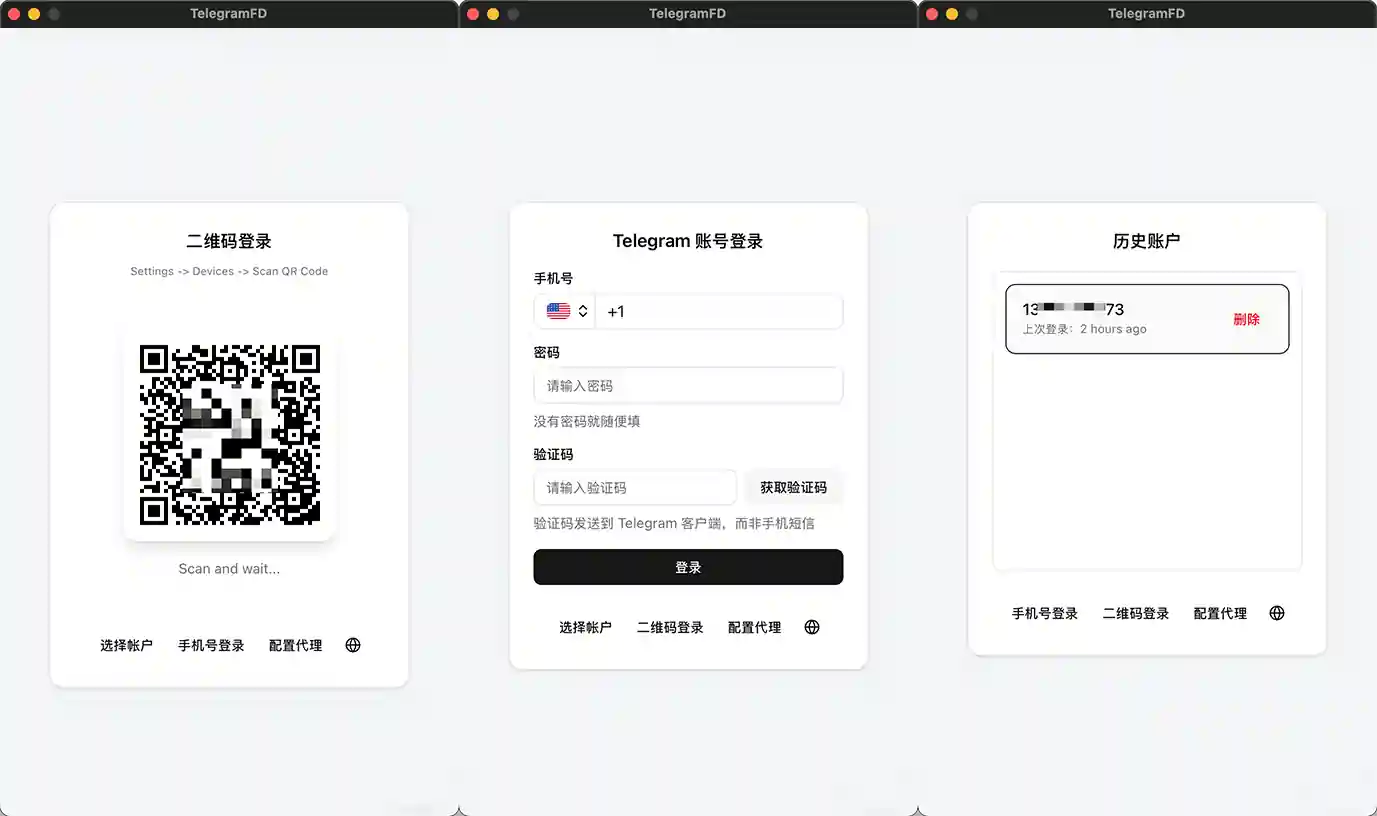Click the 历史账户 heading

tap(1147, 241)
